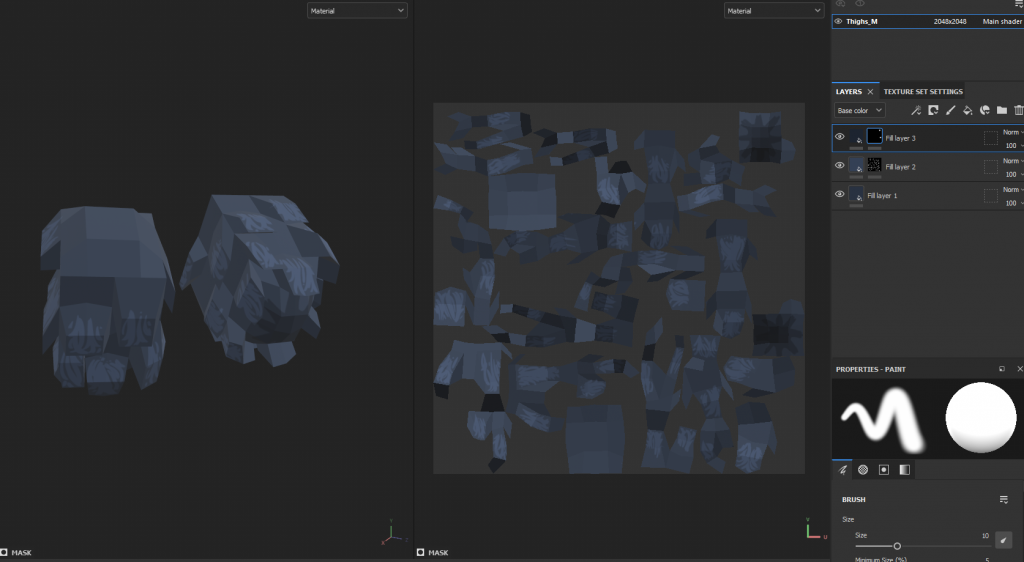1024x562 pixels.
Task: Select the Stencil properties tab icon
Action: pos(884,470)
